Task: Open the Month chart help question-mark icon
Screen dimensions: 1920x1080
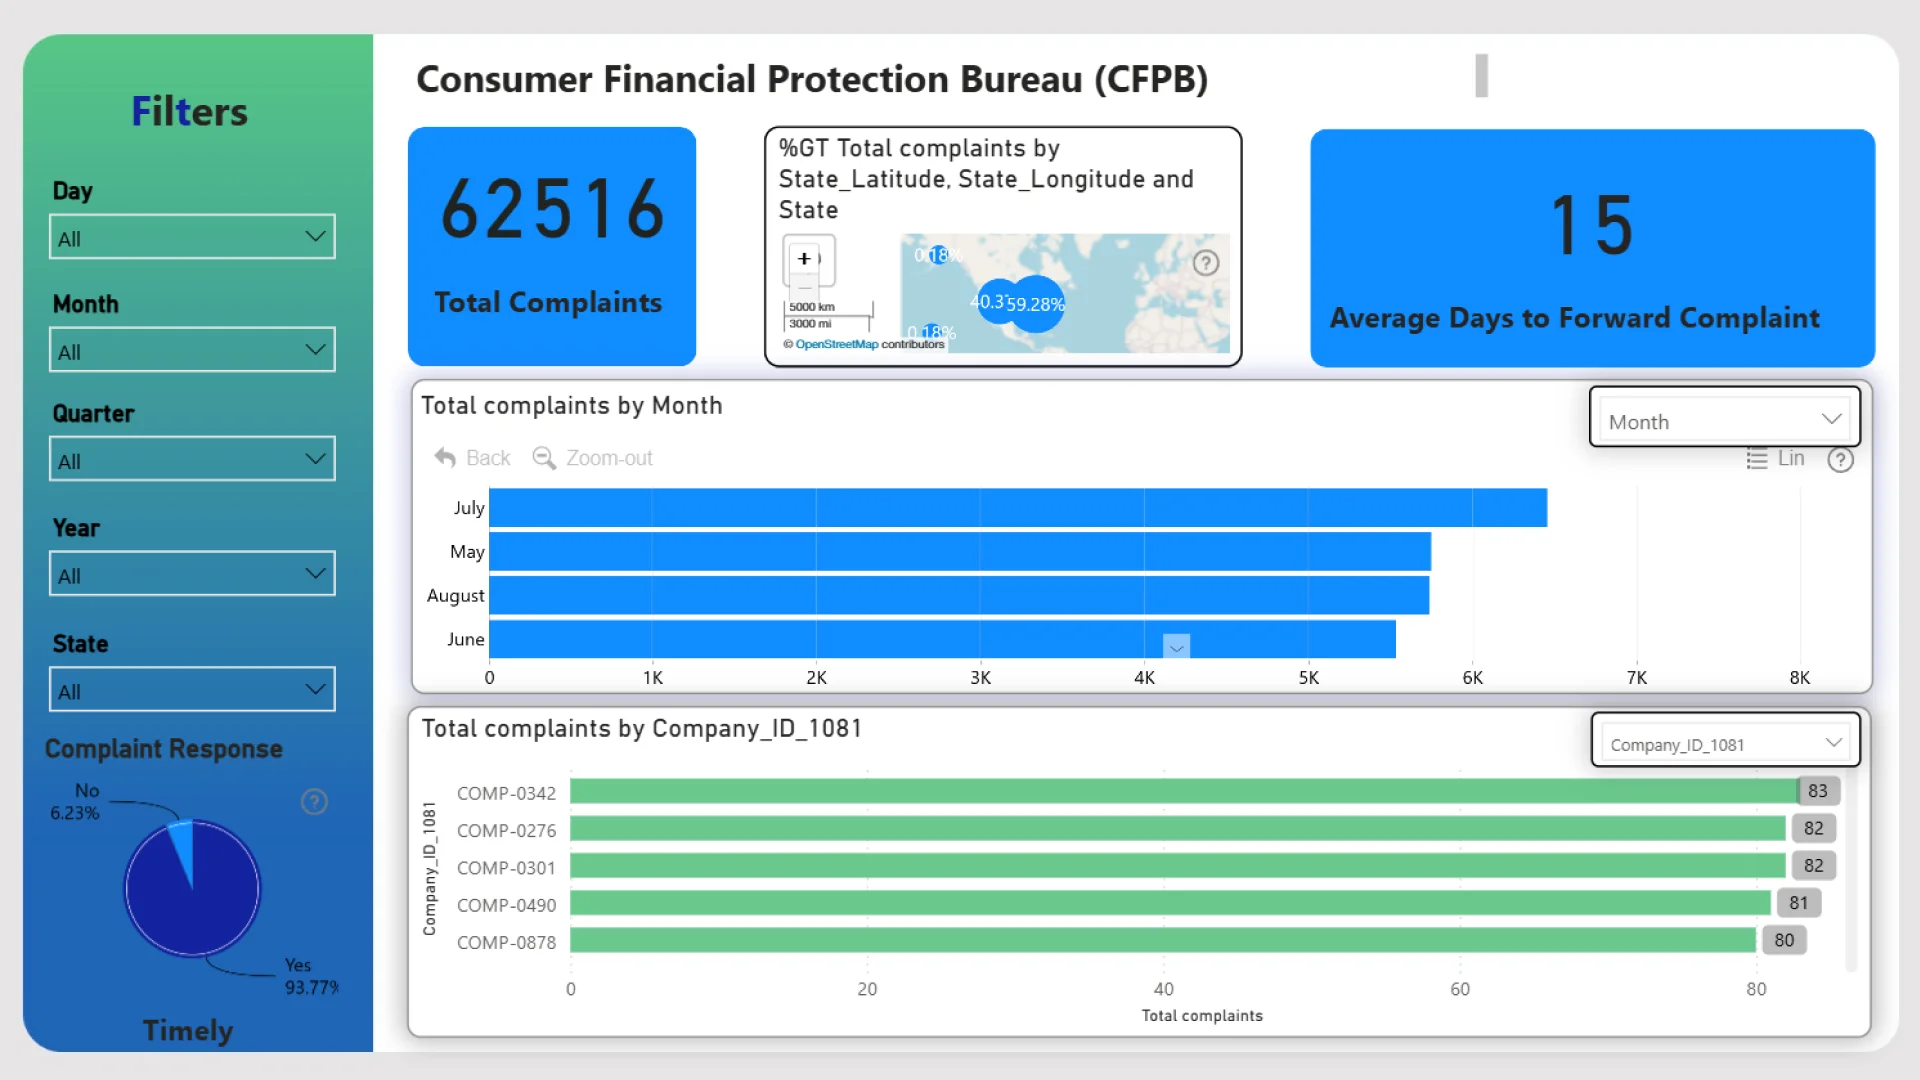Action: (1840, 460)
